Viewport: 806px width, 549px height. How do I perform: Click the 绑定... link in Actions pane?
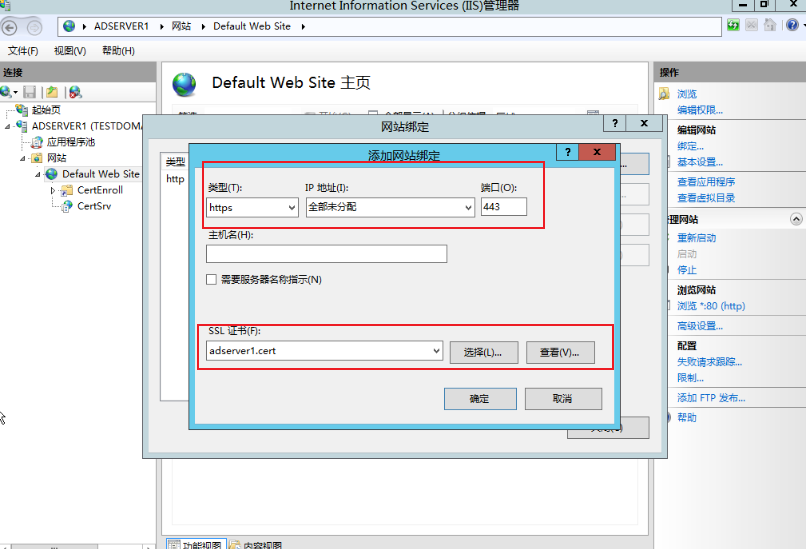pyautogui.click(x=690, y=146)
